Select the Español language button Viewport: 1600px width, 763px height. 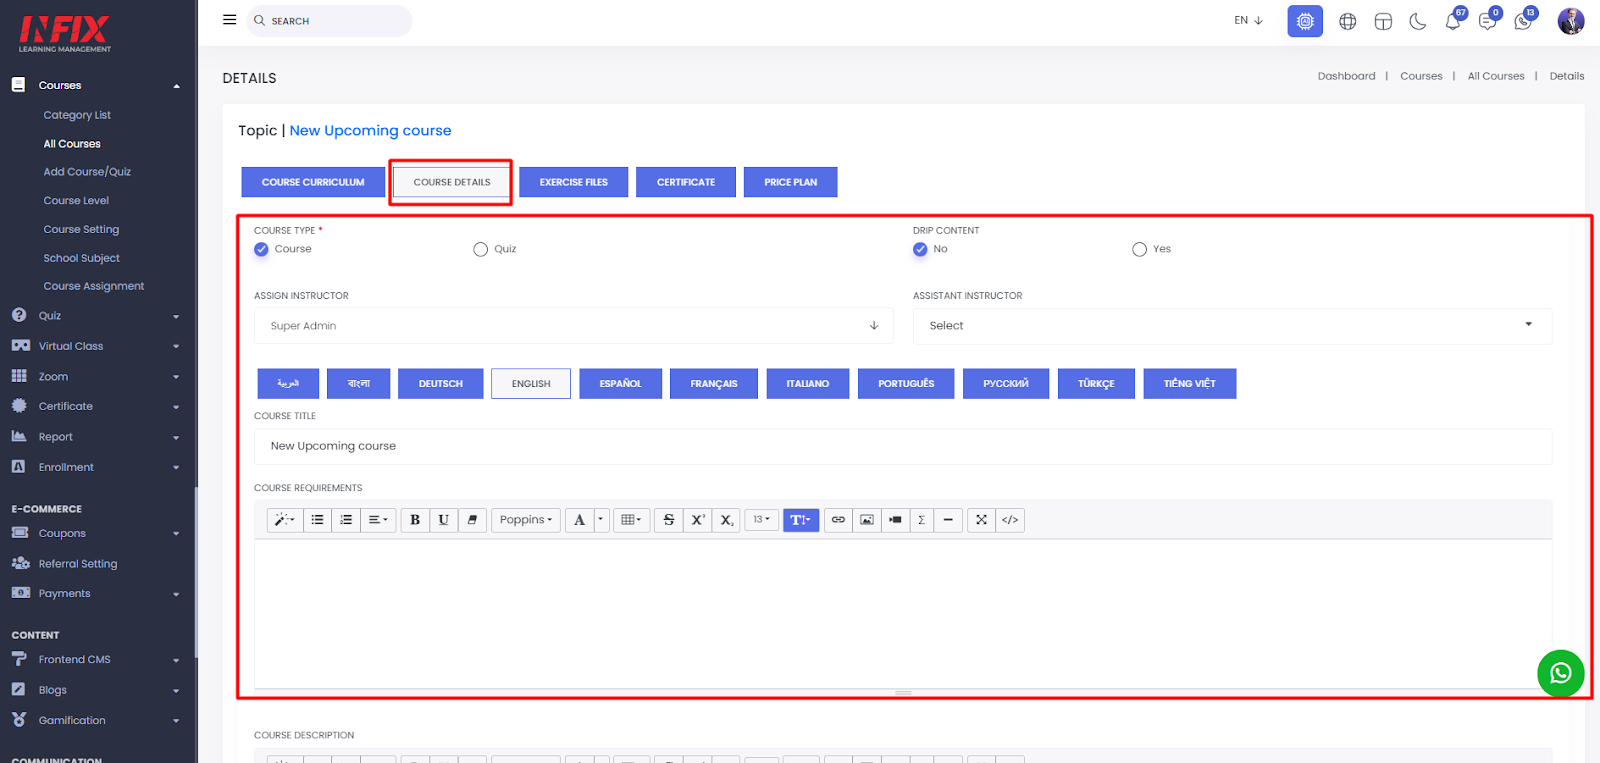[621, 384]
